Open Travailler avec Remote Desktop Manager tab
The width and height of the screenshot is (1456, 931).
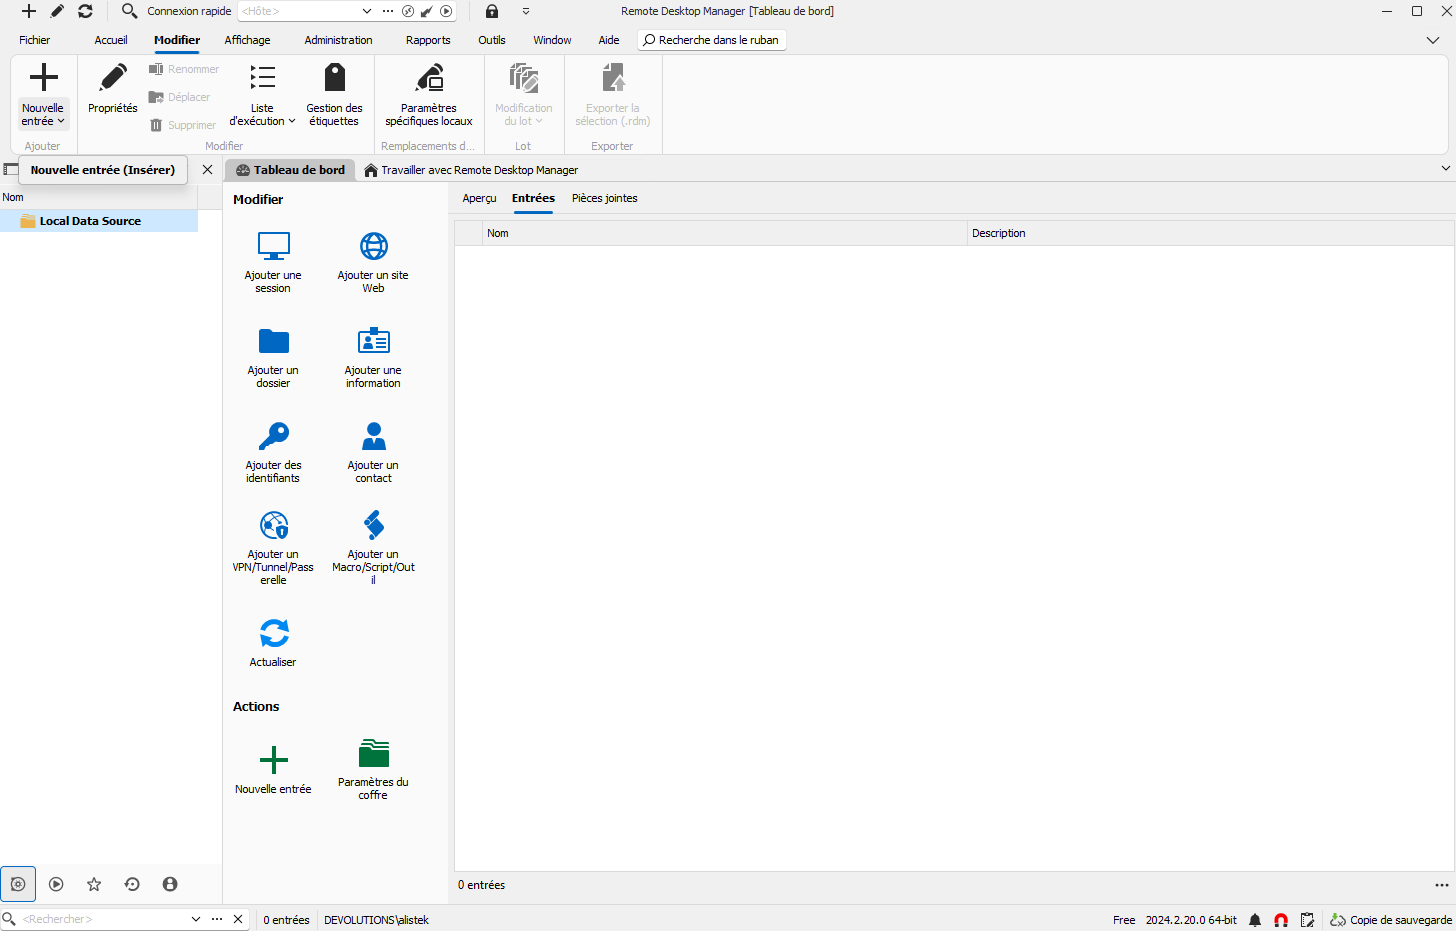471,170
